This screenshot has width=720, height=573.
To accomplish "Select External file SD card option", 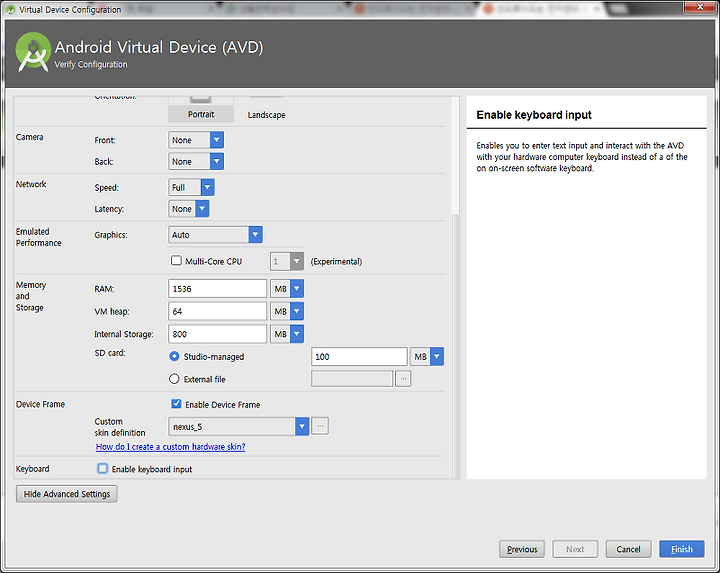I will (174, 379).
